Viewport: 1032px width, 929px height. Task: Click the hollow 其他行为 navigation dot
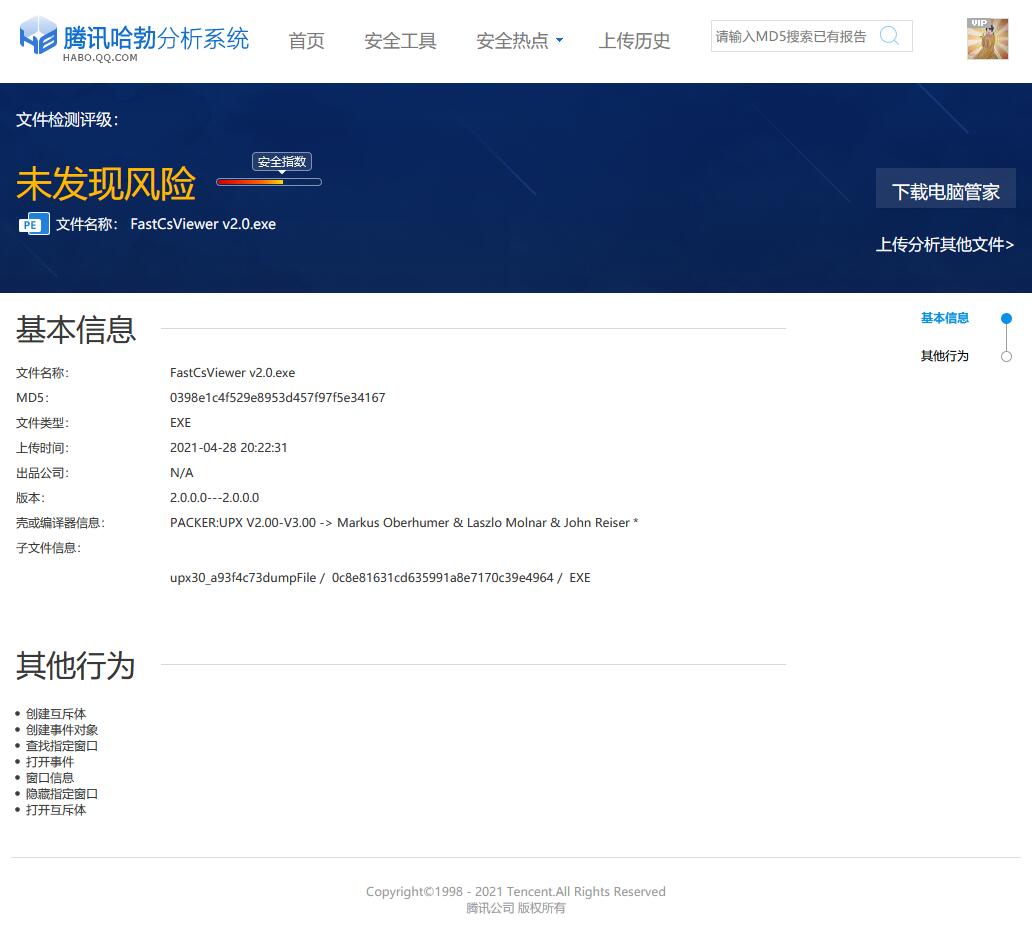pos(1006,357)
